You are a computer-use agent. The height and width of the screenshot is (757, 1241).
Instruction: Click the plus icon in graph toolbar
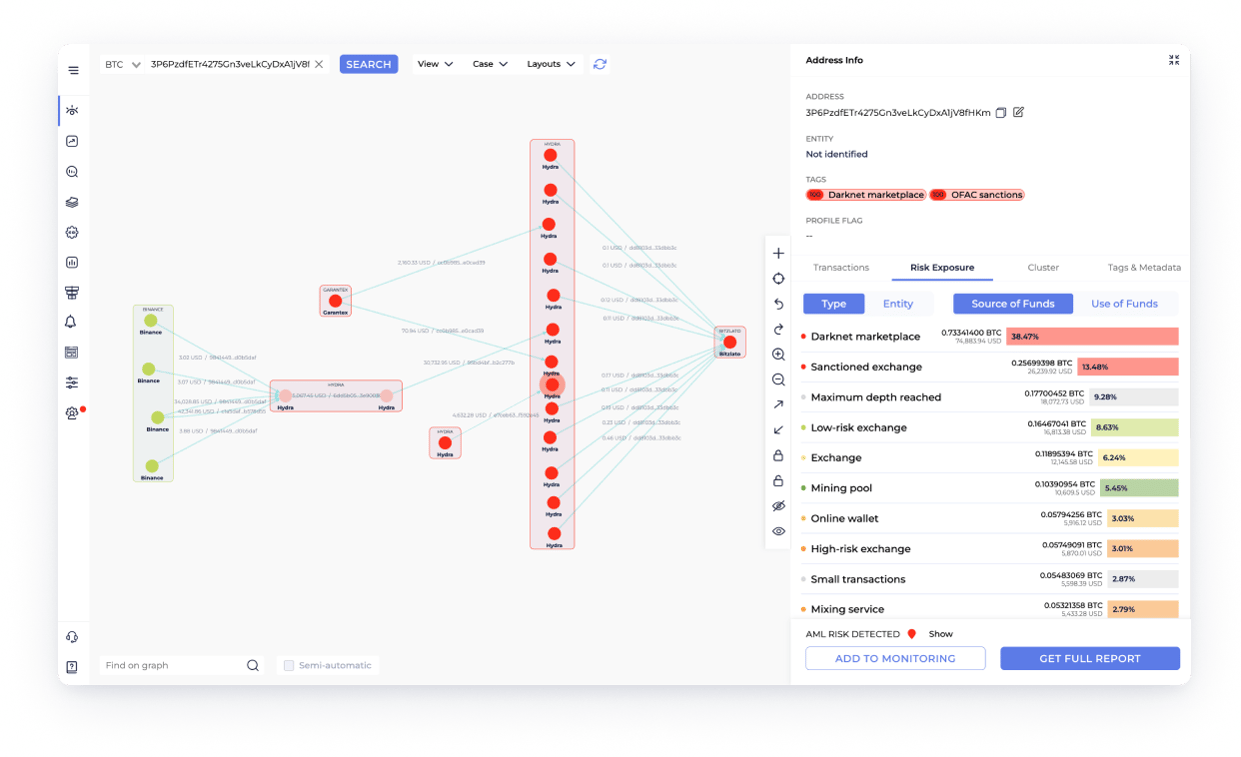click(779, 253)
